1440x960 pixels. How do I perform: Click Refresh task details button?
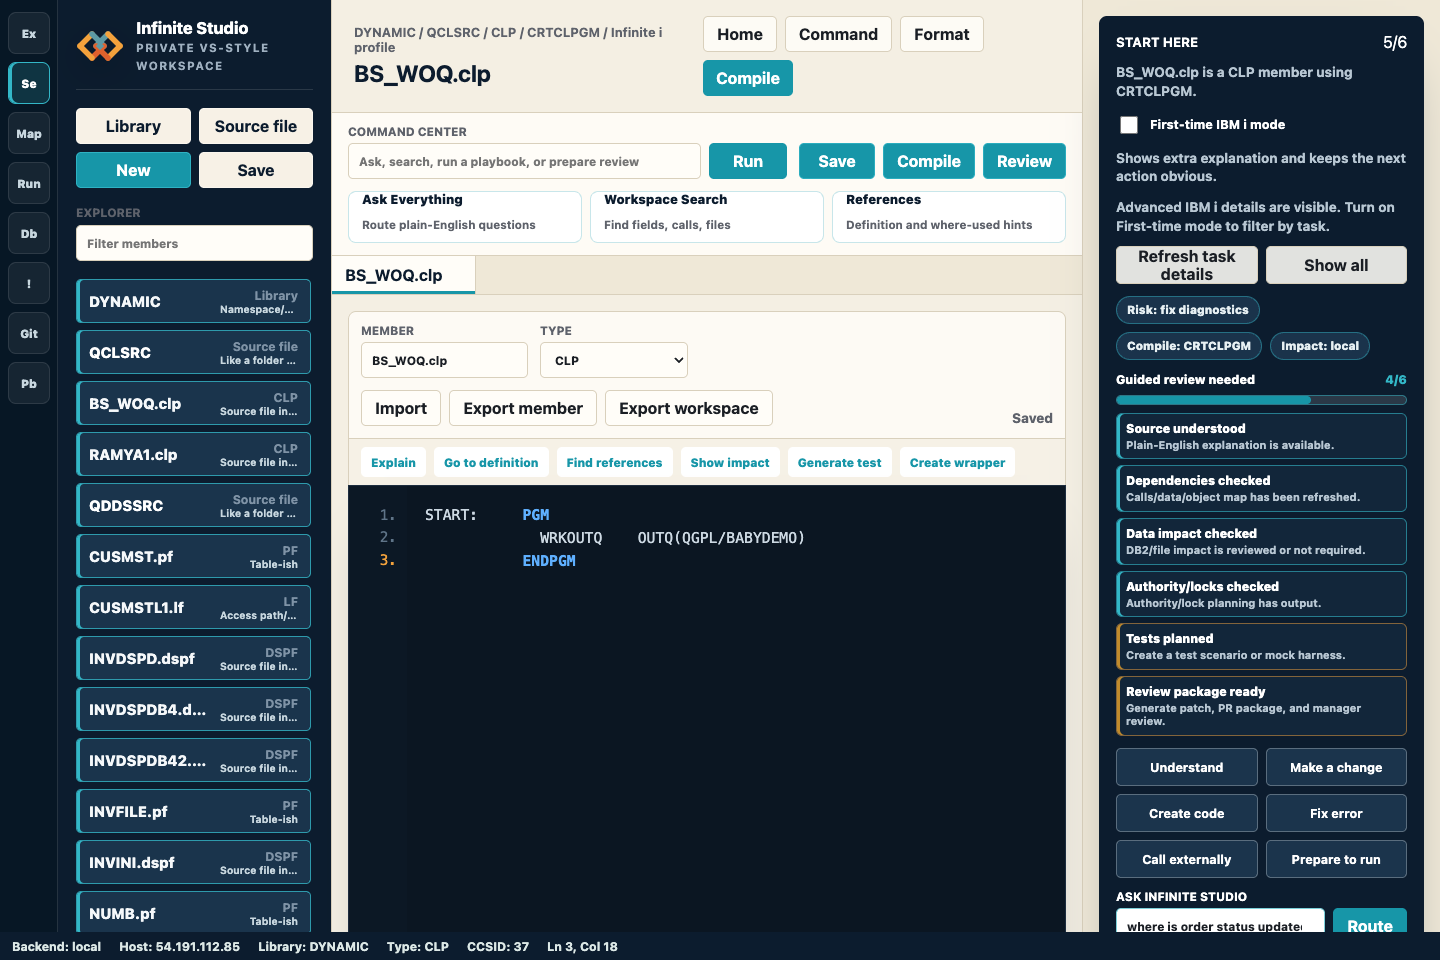point(1186,265)
